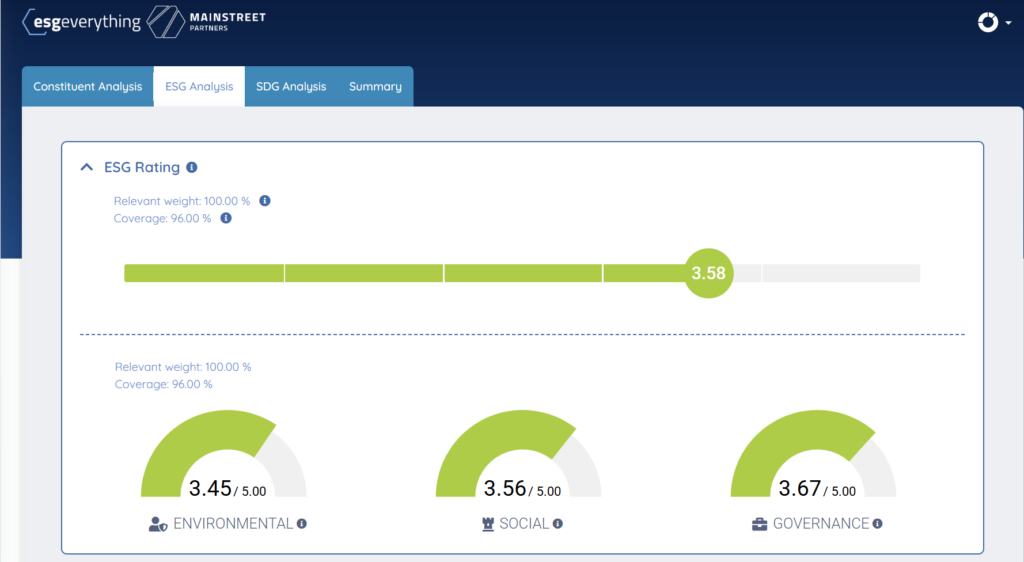Open the user account icon

(988, 22)
